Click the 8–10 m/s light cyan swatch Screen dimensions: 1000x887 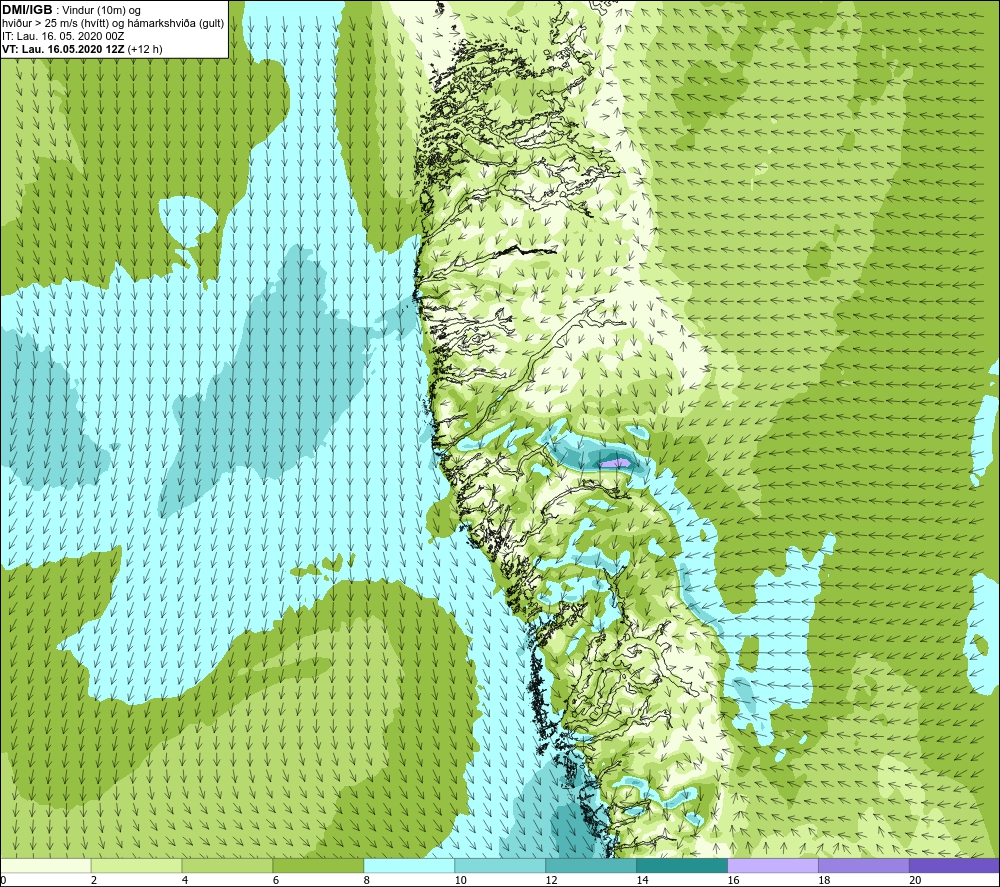coord(409,865)
